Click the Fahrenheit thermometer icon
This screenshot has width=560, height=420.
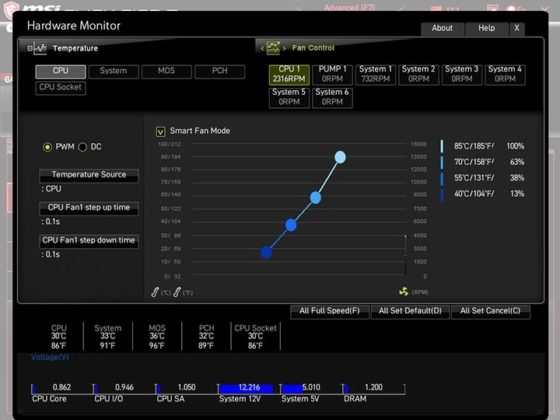click(177, 292)
